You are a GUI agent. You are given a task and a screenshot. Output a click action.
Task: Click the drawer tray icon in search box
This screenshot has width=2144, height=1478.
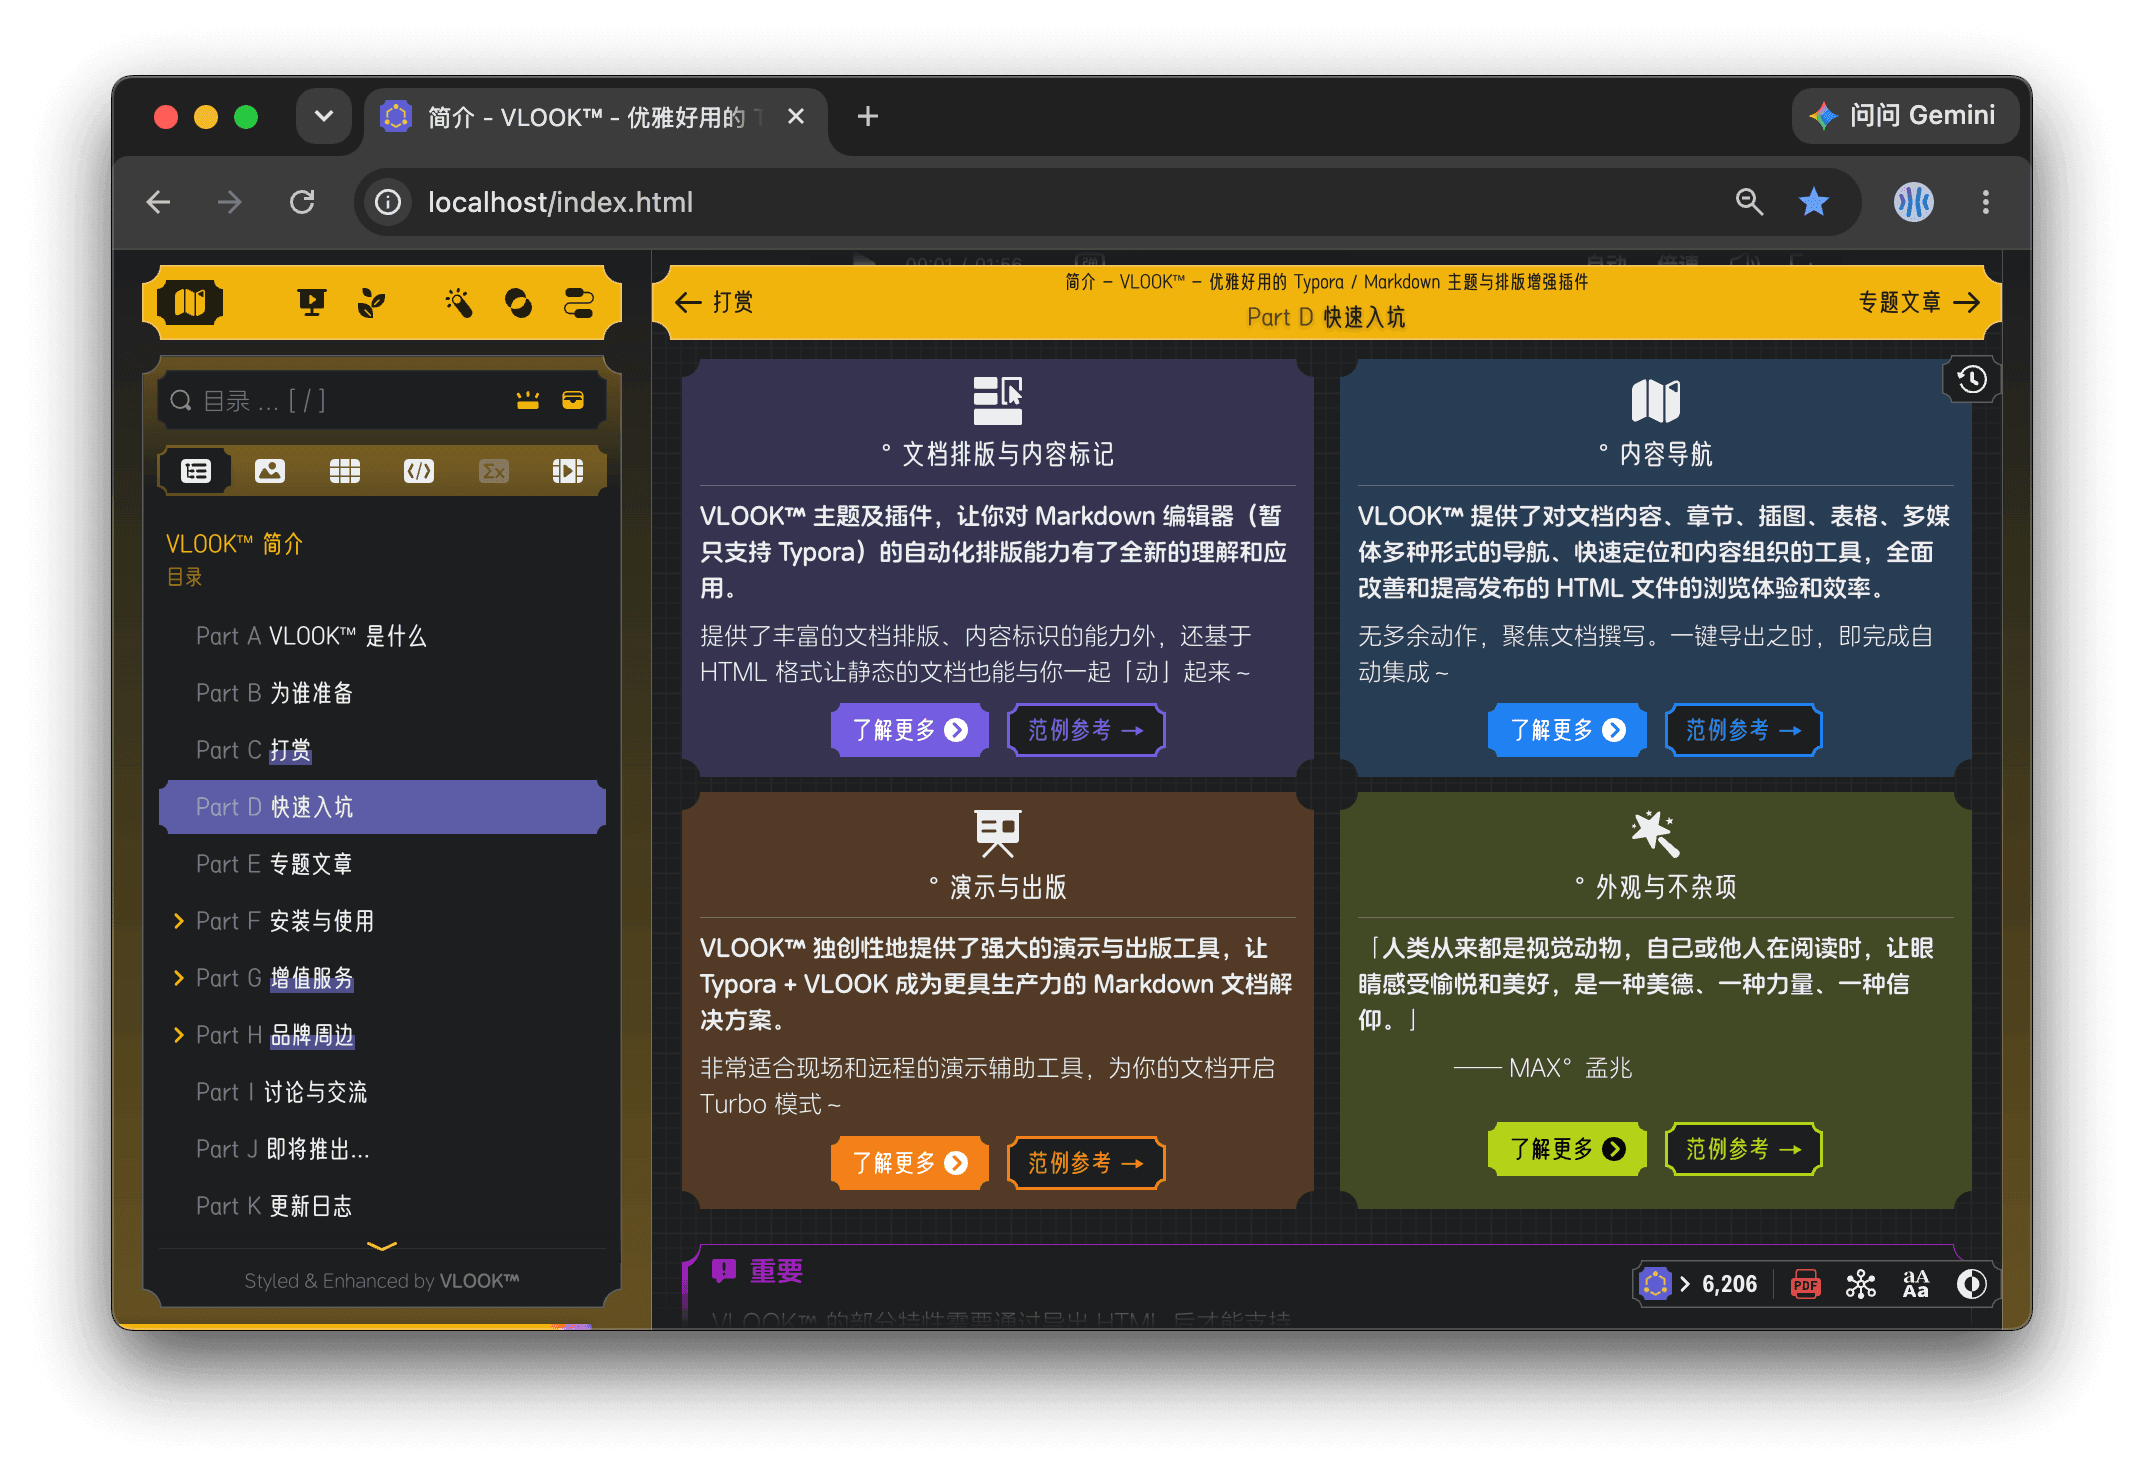pos(573,401)
